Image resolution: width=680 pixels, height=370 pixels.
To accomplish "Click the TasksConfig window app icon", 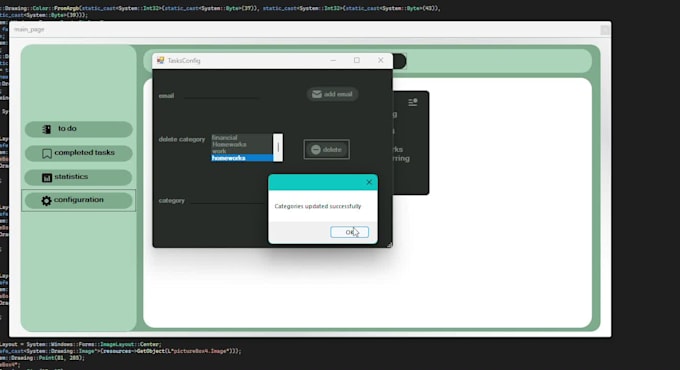I will [x=160, y=60].
